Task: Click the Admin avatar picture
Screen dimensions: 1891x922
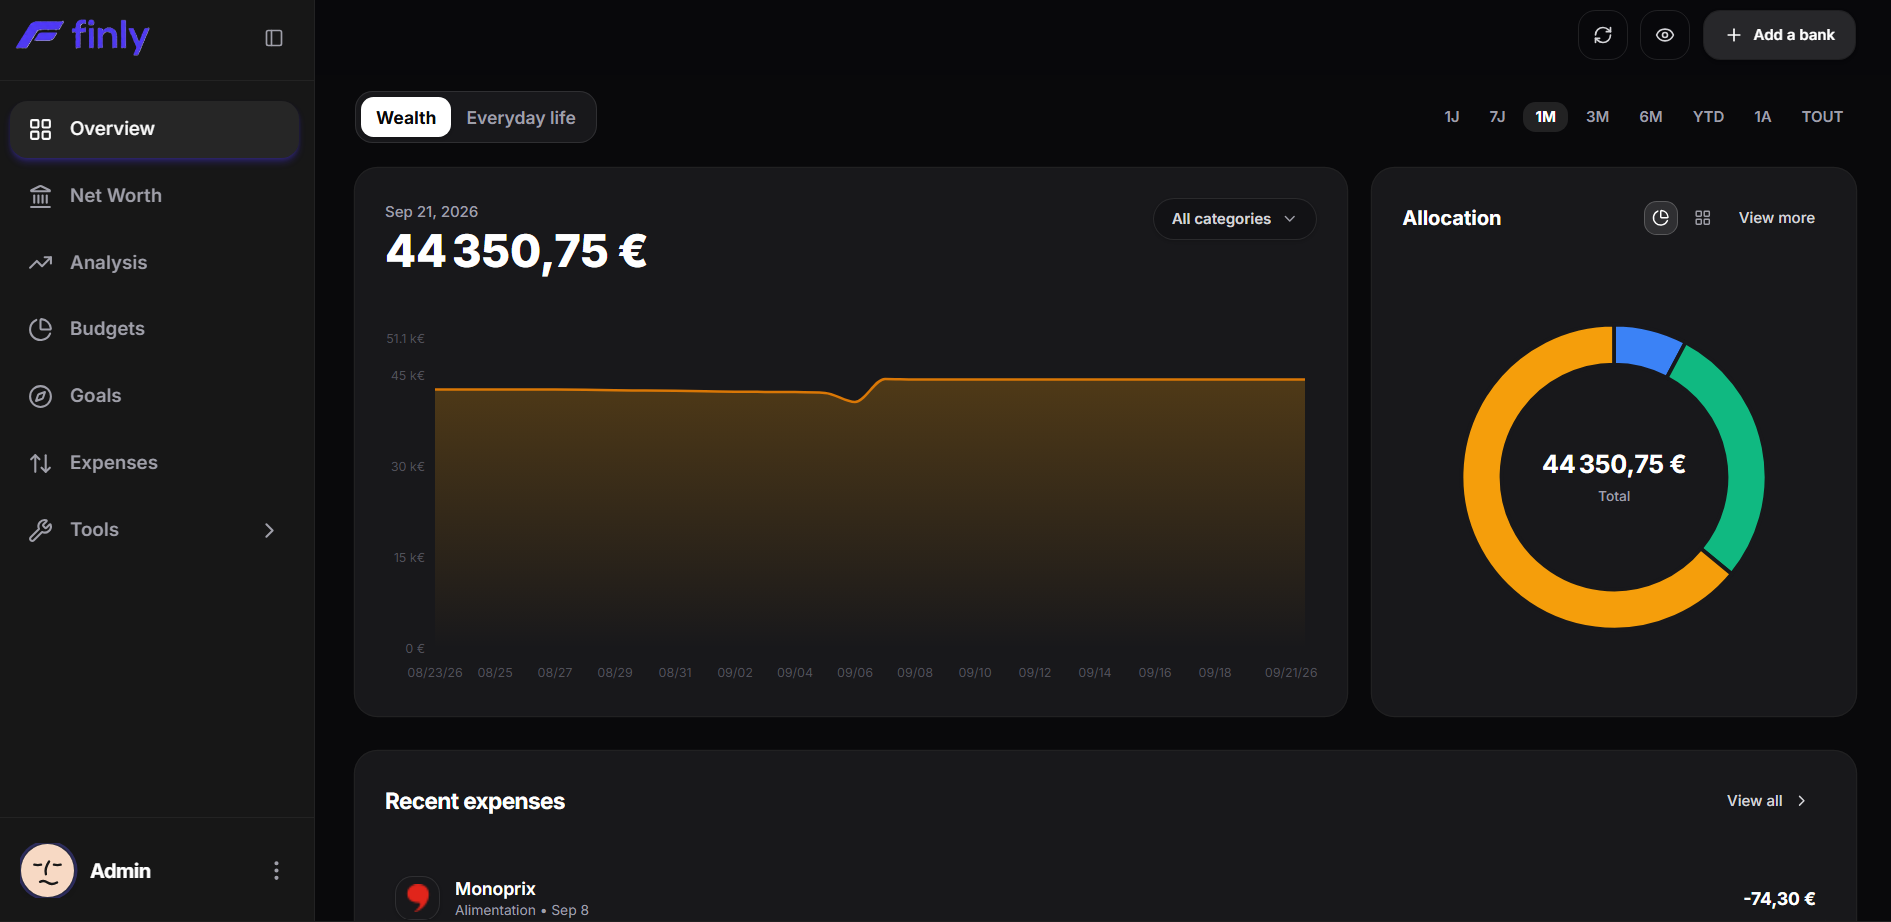Action: (x=47, y=870)
